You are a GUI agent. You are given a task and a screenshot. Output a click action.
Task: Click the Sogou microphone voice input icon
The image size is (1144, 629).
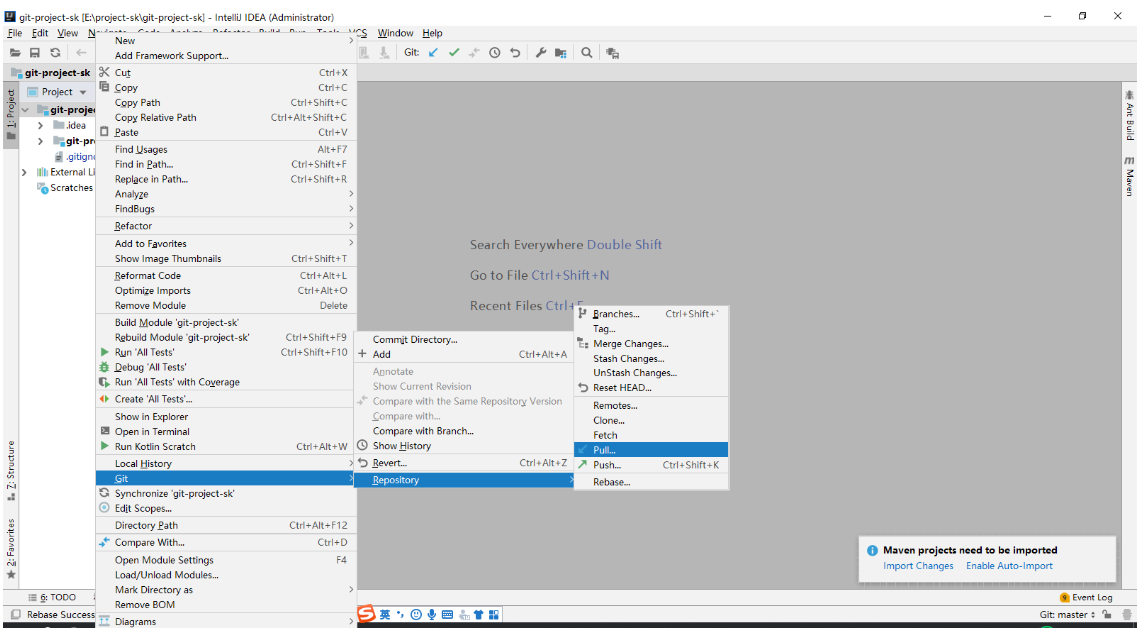432,614
